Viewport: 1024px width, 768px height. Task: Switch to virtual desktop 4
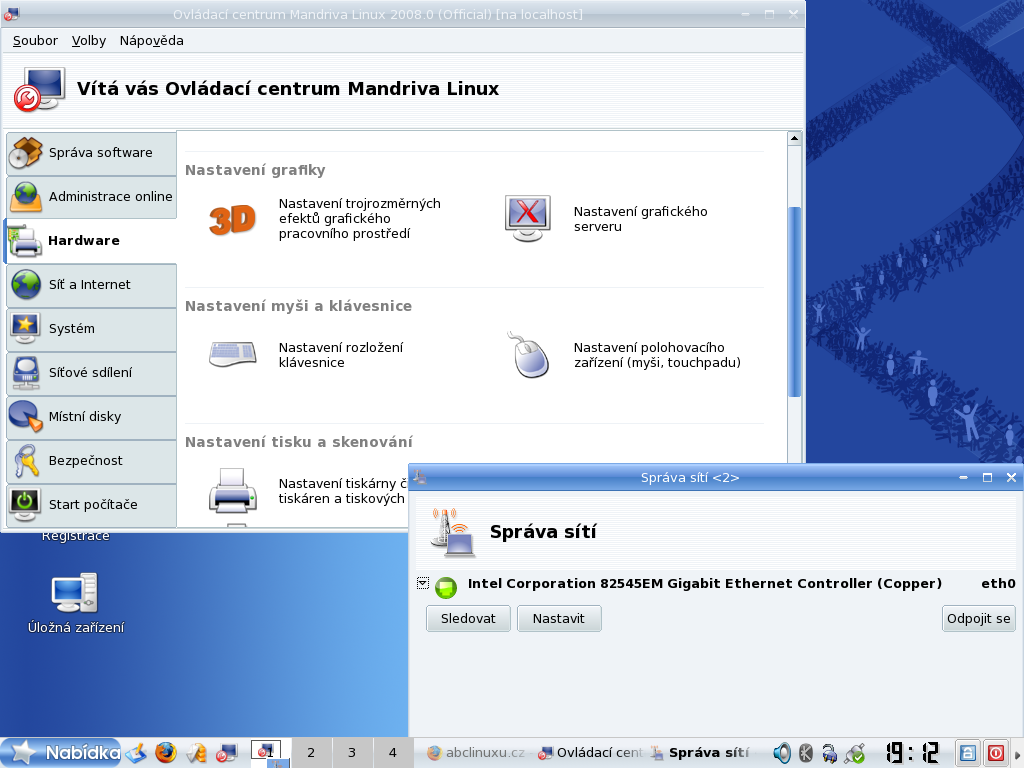(x=392, y=753)
